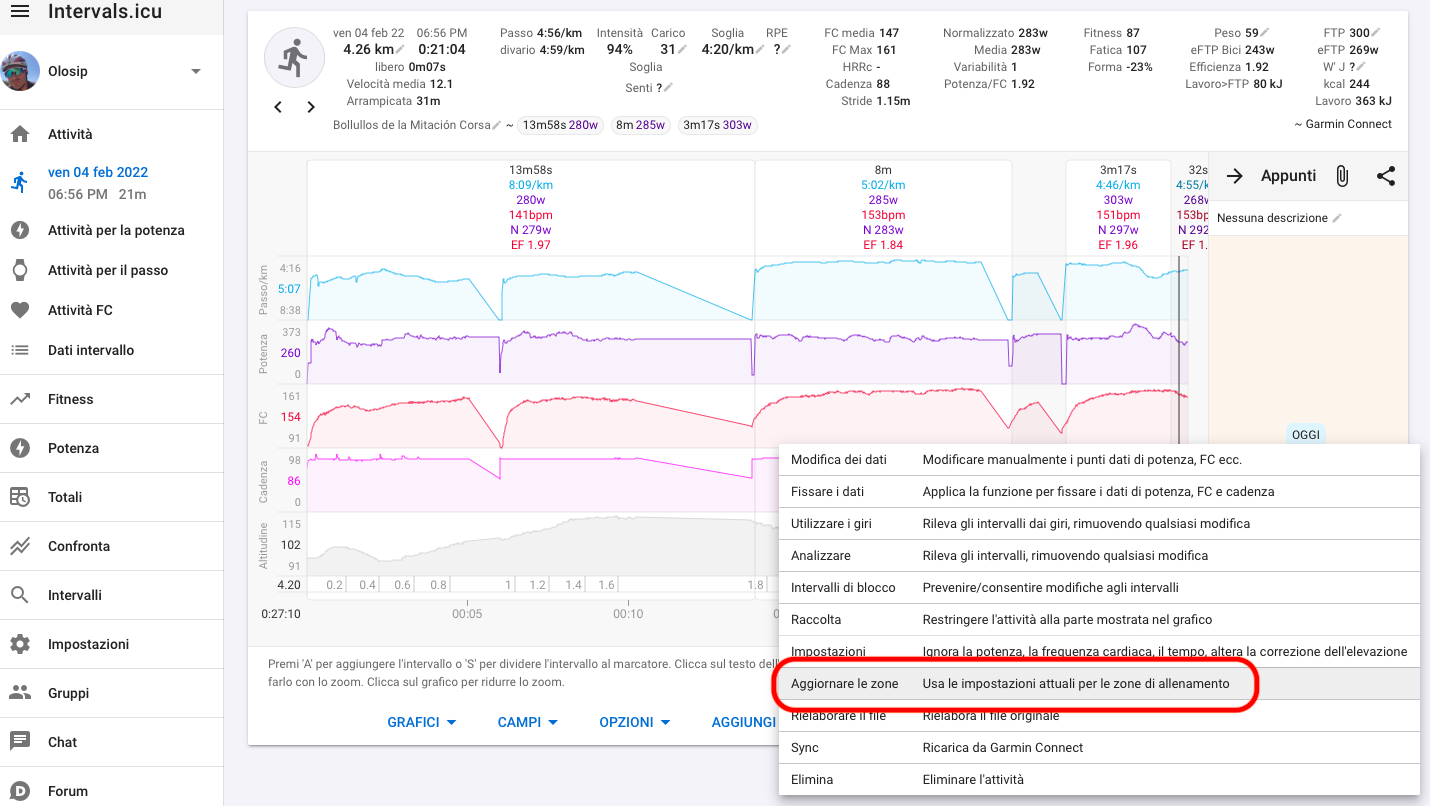
Task: Open the OPZIONI dropdown
Action: pos(635,722)
